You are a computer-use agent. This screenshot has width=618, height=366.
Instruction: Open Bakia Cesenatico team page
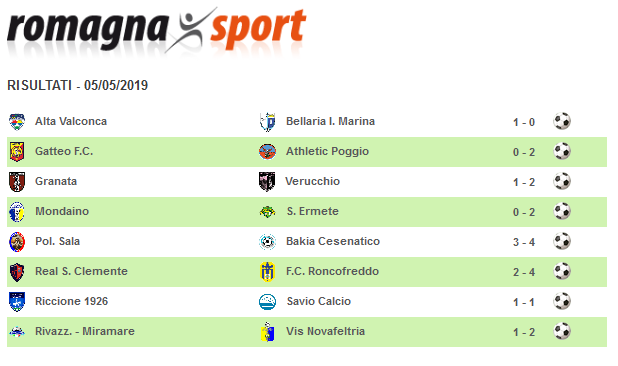click(333, 241)
